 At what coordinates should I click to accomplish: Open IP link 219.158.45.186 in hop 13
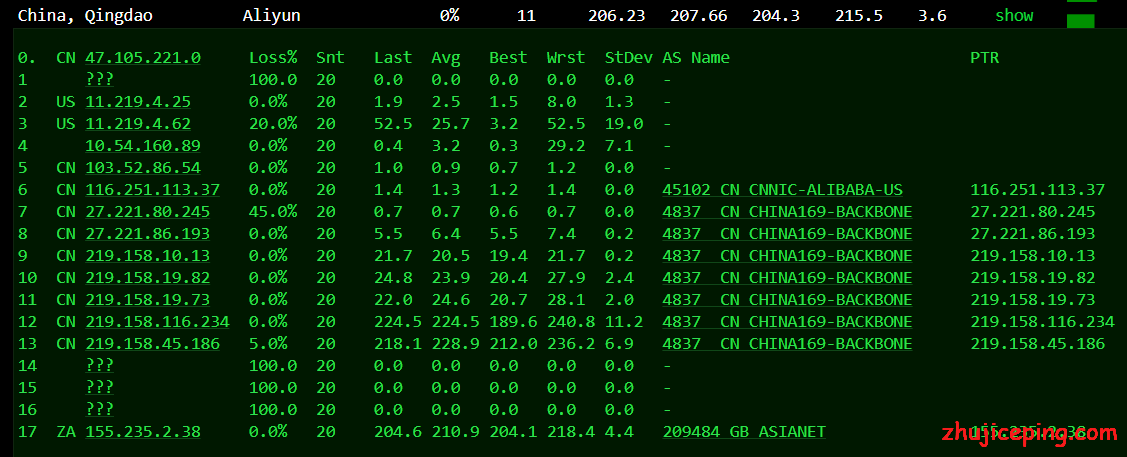pyautogui.click(x=152, y=343)
